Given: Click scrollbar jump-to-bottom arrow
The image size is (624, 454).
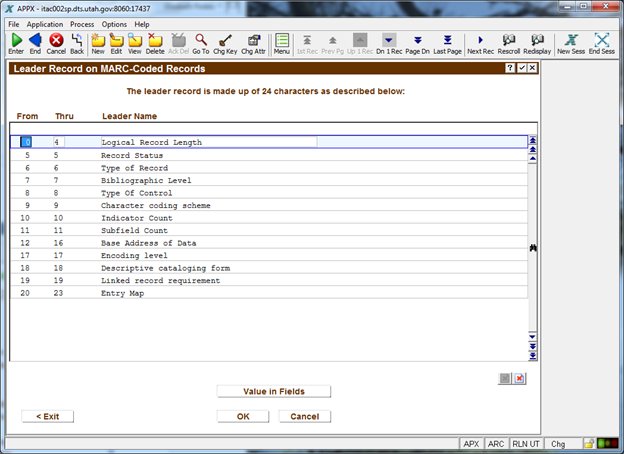Looking at the screenshot, I should click(533, 355).
